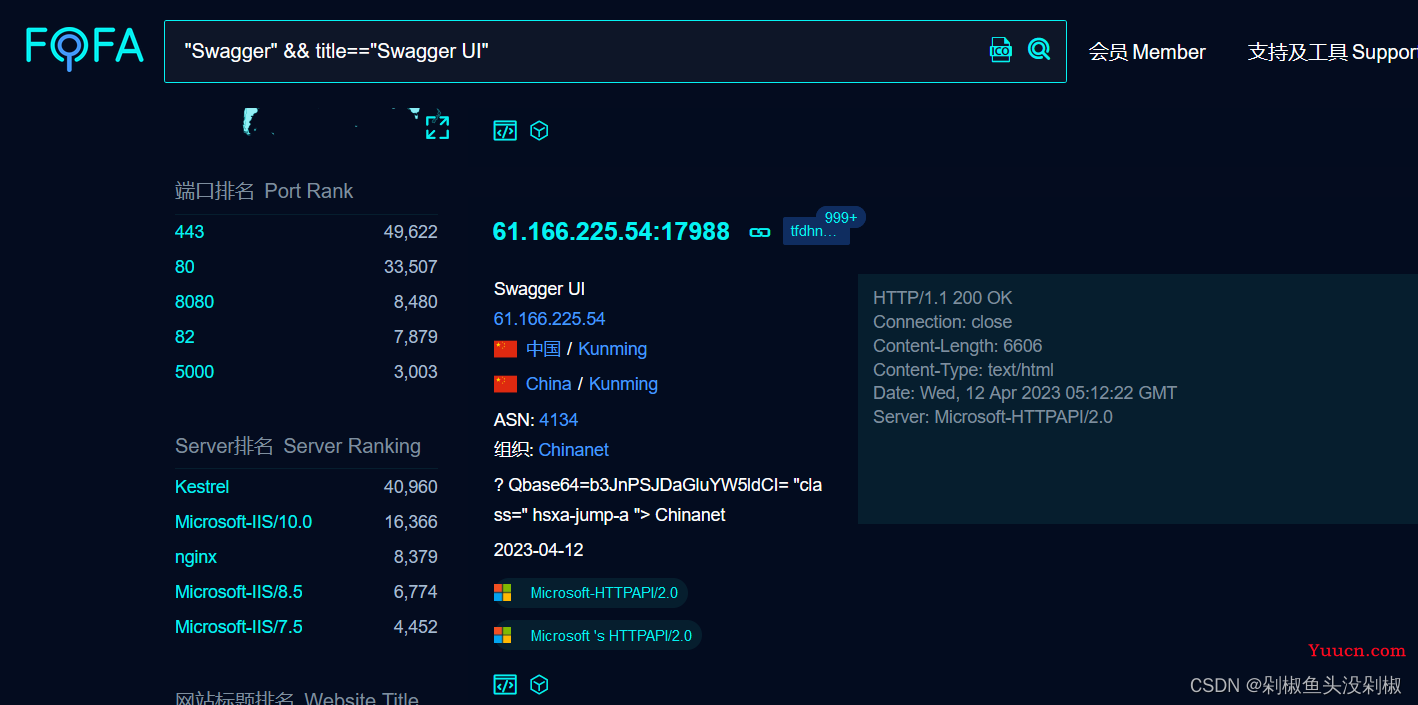The width and height of the screenshot is (1418, 705).
Task: Click the China flag beside 中国
Action: point(506,349)
